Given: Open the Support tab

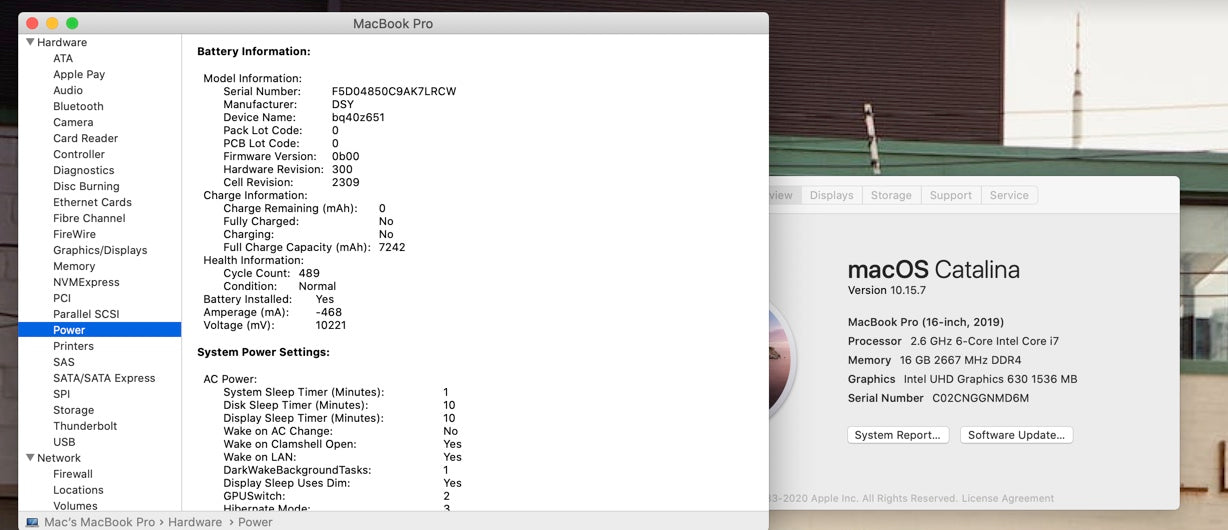Looking at the screenshot, I should click(x=950, y=195).
